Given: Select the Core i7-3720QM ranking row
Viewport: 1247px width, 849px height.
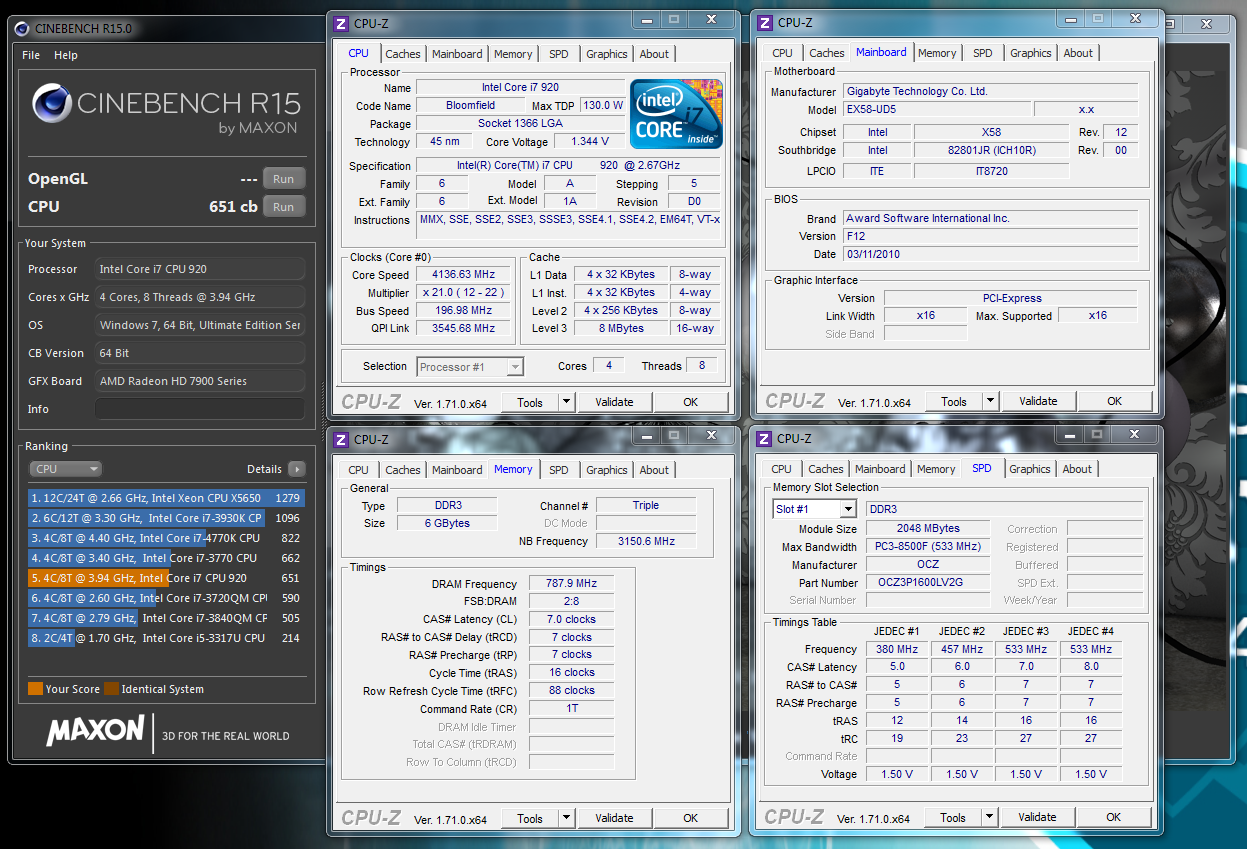Looking at the screenshot, I should coord(167,598).
